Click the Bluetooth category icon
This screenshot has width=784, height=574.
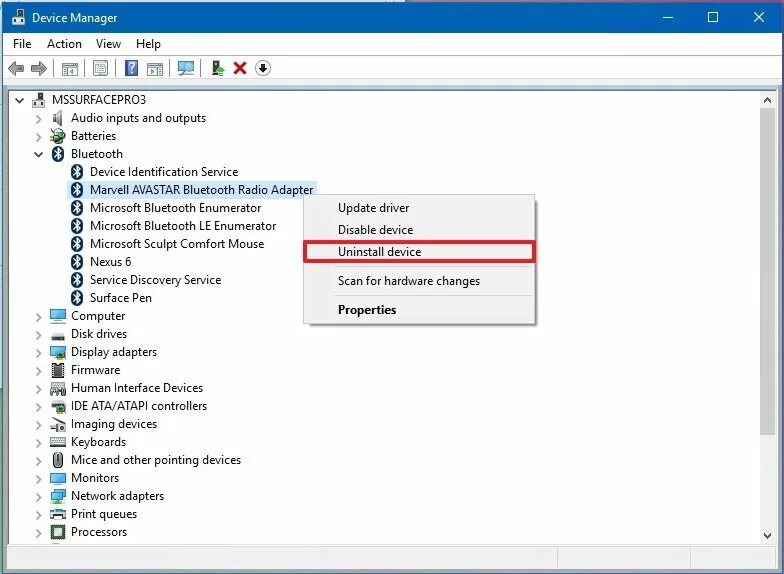[x=58, y=154]
